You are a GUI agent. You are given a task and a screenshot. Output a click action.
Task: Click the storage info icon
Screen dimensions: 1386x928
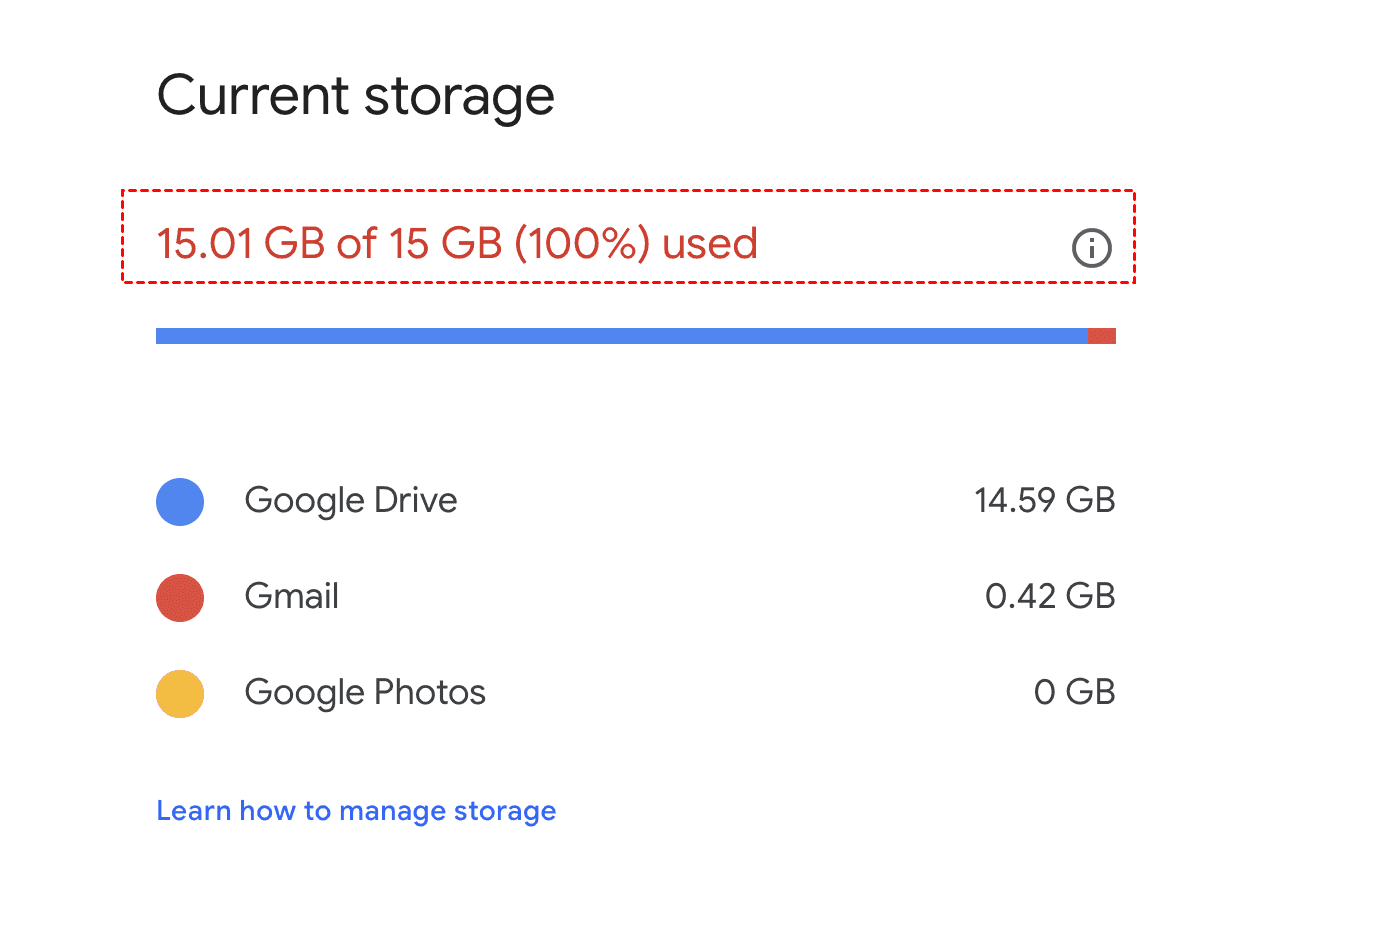click(1091, 247)
